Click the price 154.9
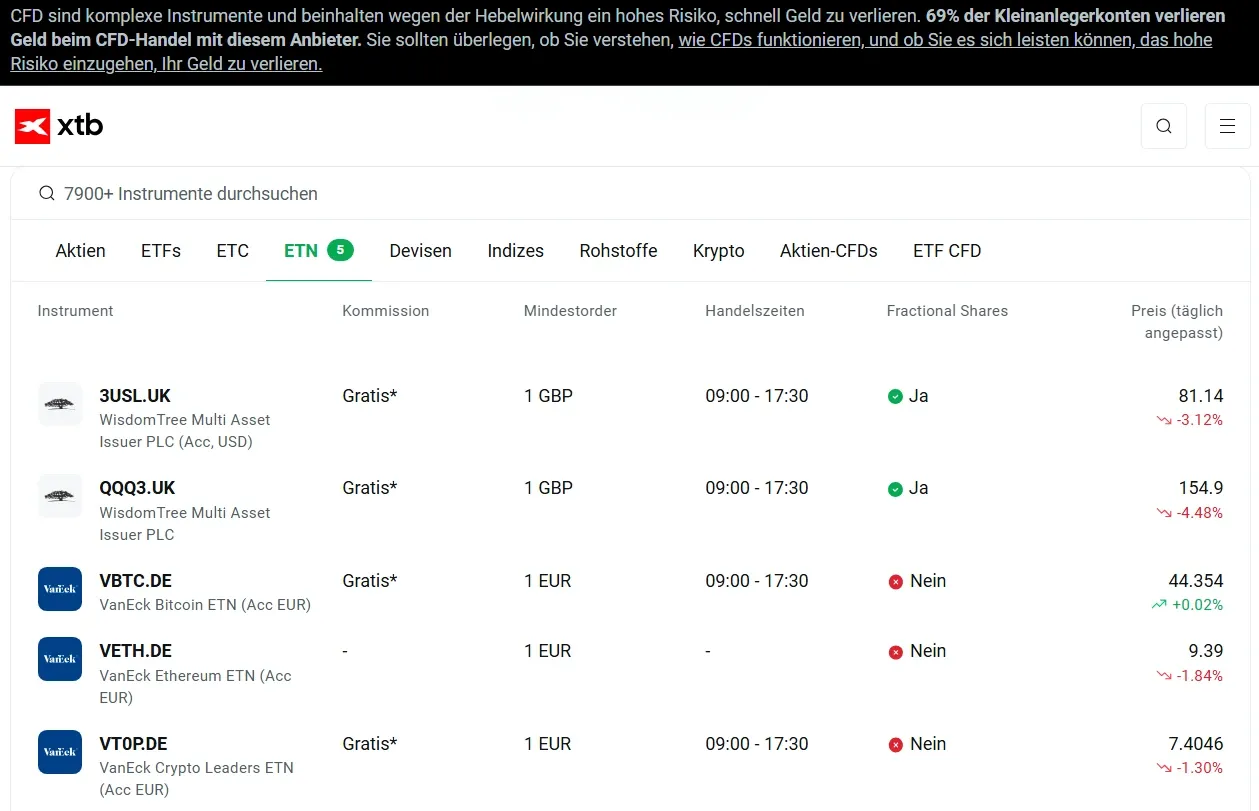Viewport: 1259px width, 811px height. point(1201,488)
